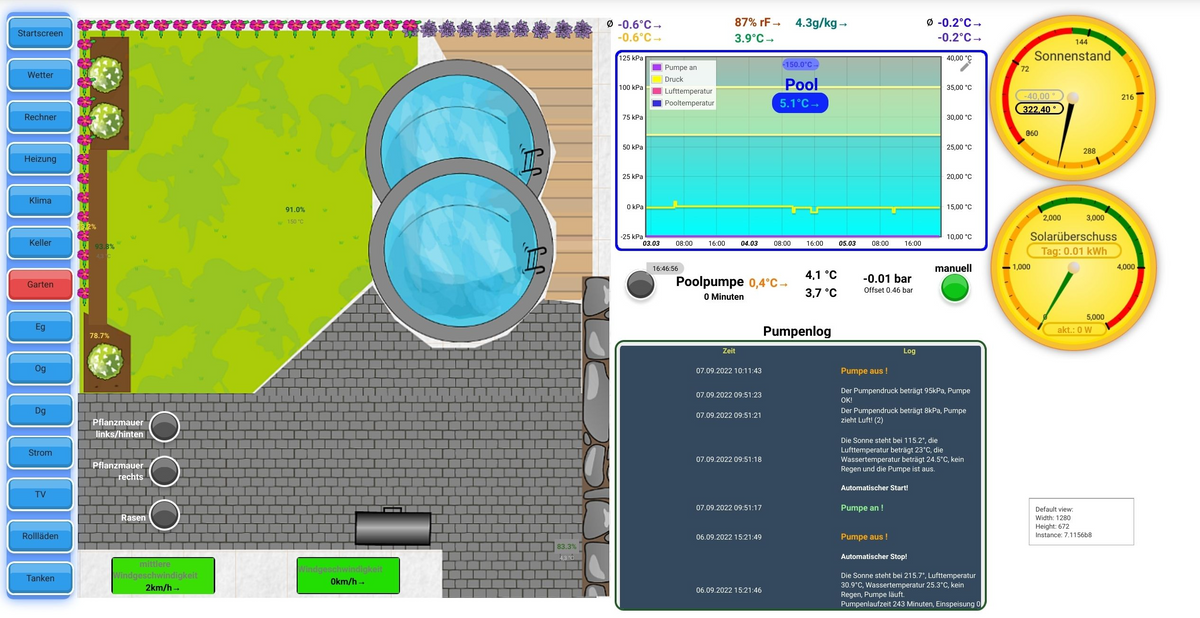Open the Rollläden view

[41, 536]
